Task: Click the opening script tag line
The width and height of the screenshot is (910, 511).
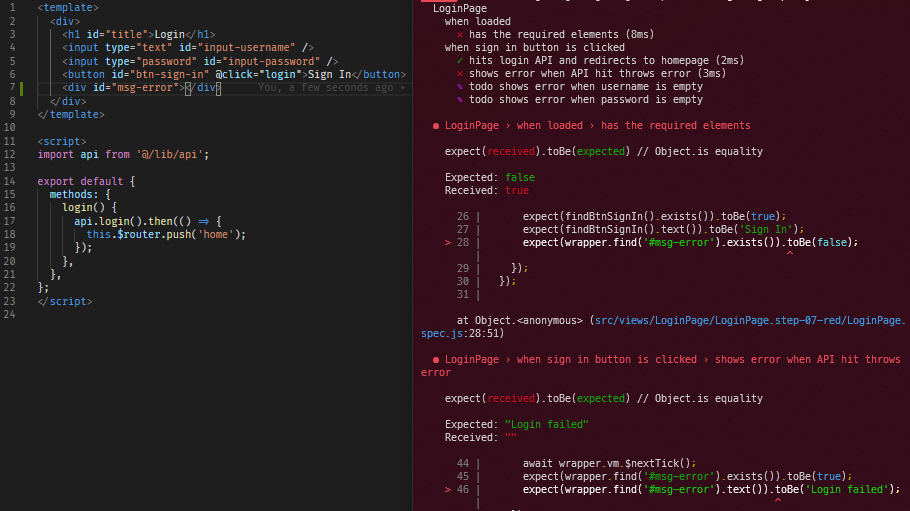Action: click(x=62, y=141)
